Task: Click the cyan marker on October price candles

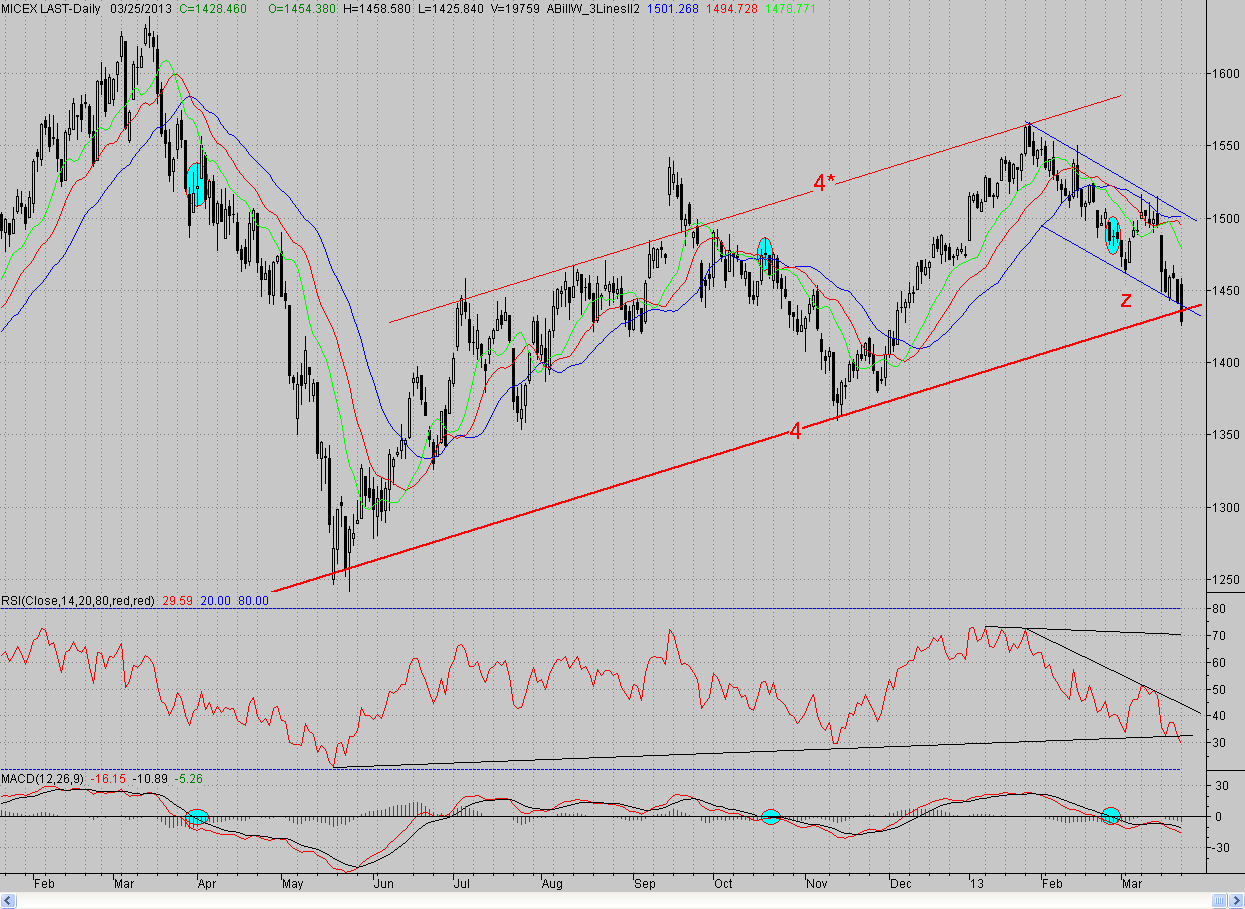Action: pos(765,253)
